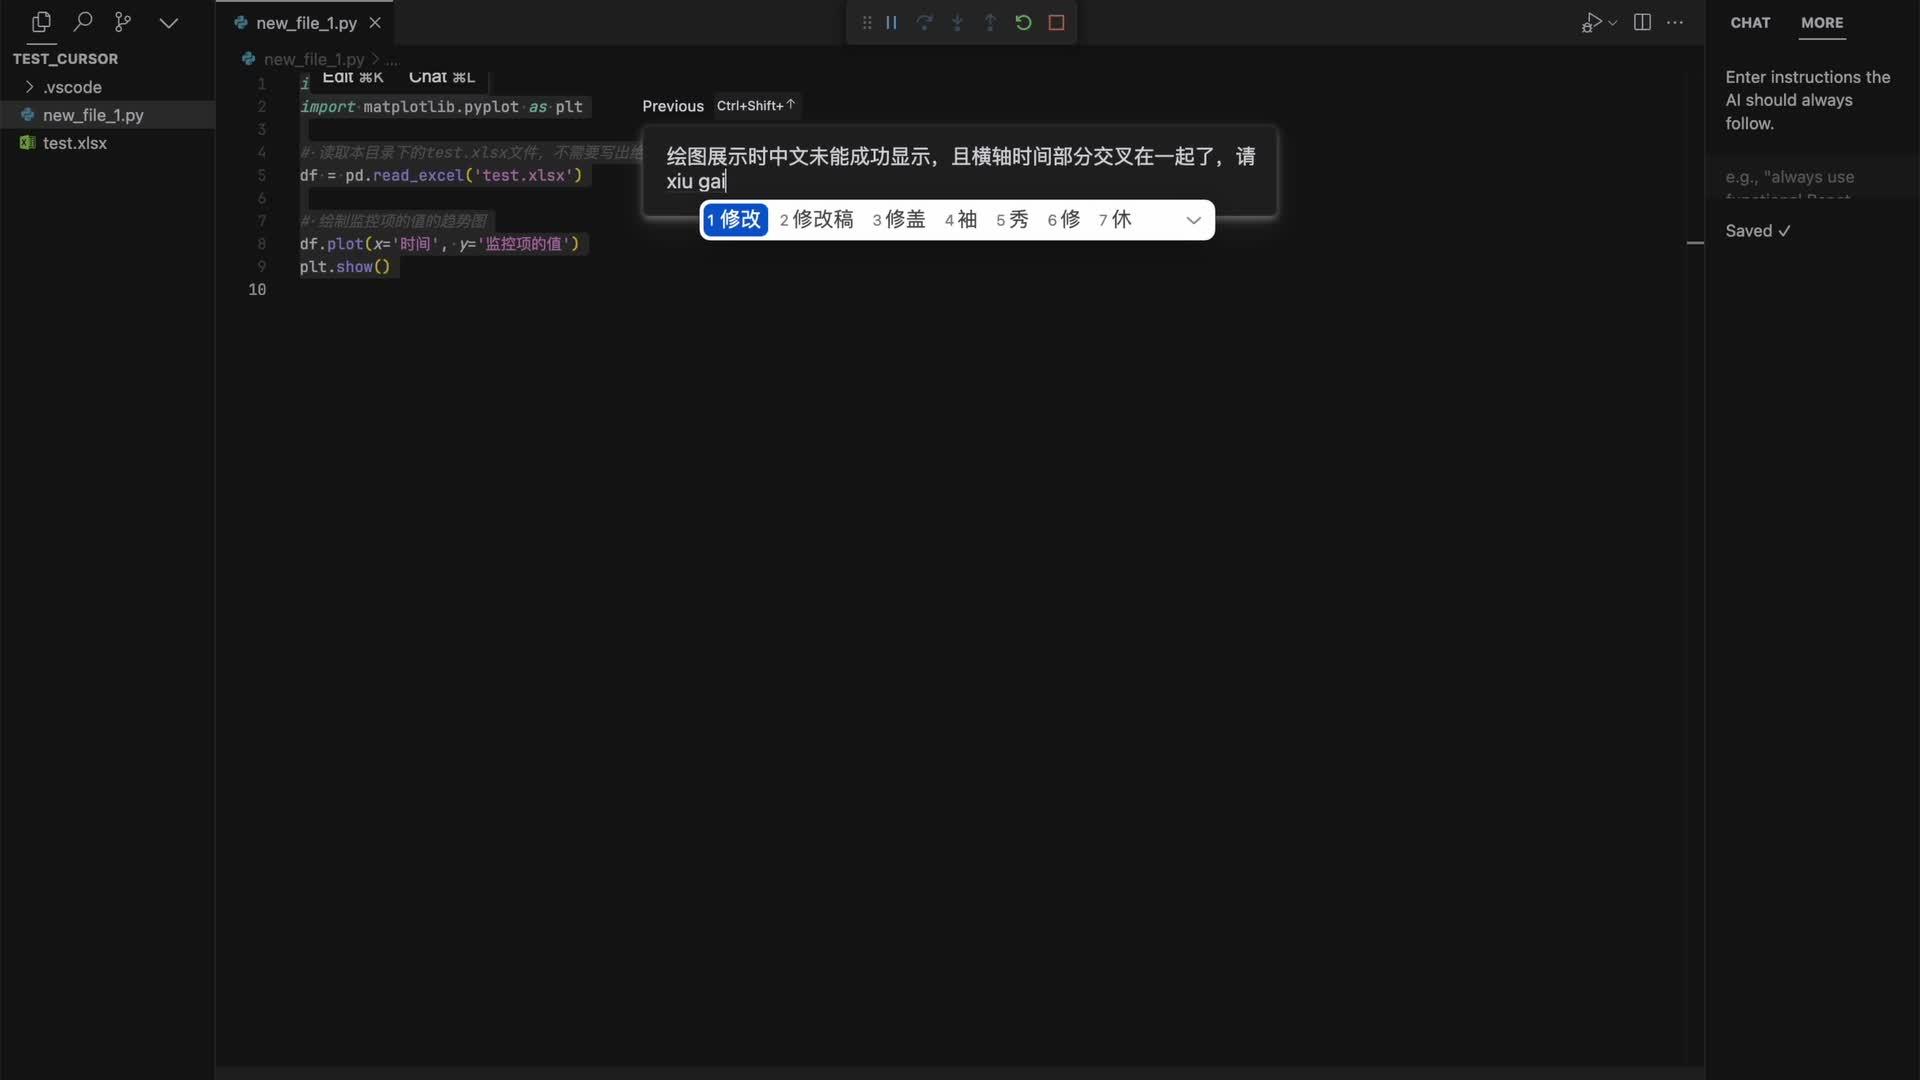Viewport: 1920px width, 1080px height.
Task: Restart the debug session
Action: pyautogui.click(x=1023, y=23)
